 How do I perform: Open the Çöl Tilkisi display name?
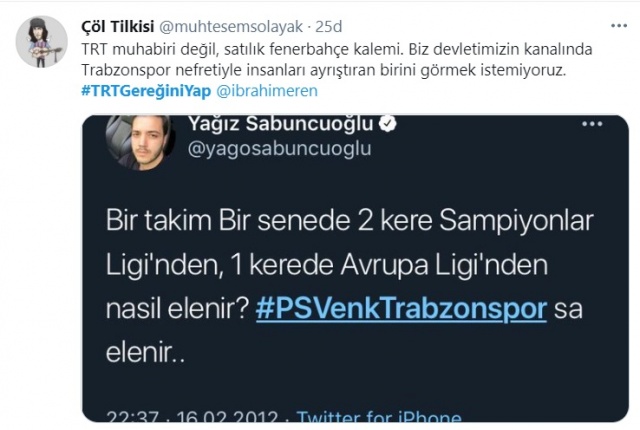118,27
